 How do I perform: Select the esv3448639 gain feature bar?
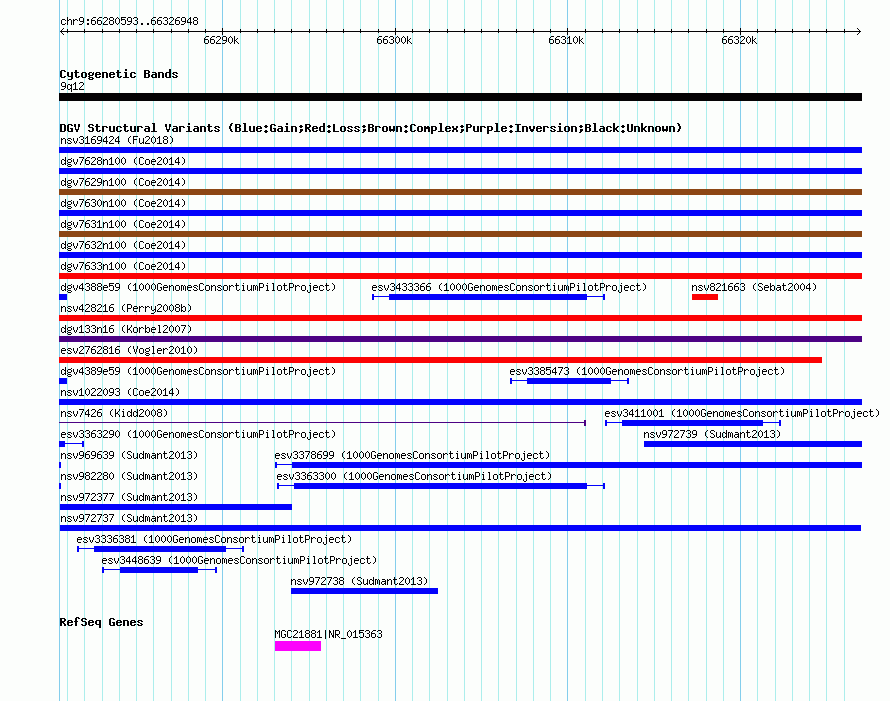coord(159,570)
